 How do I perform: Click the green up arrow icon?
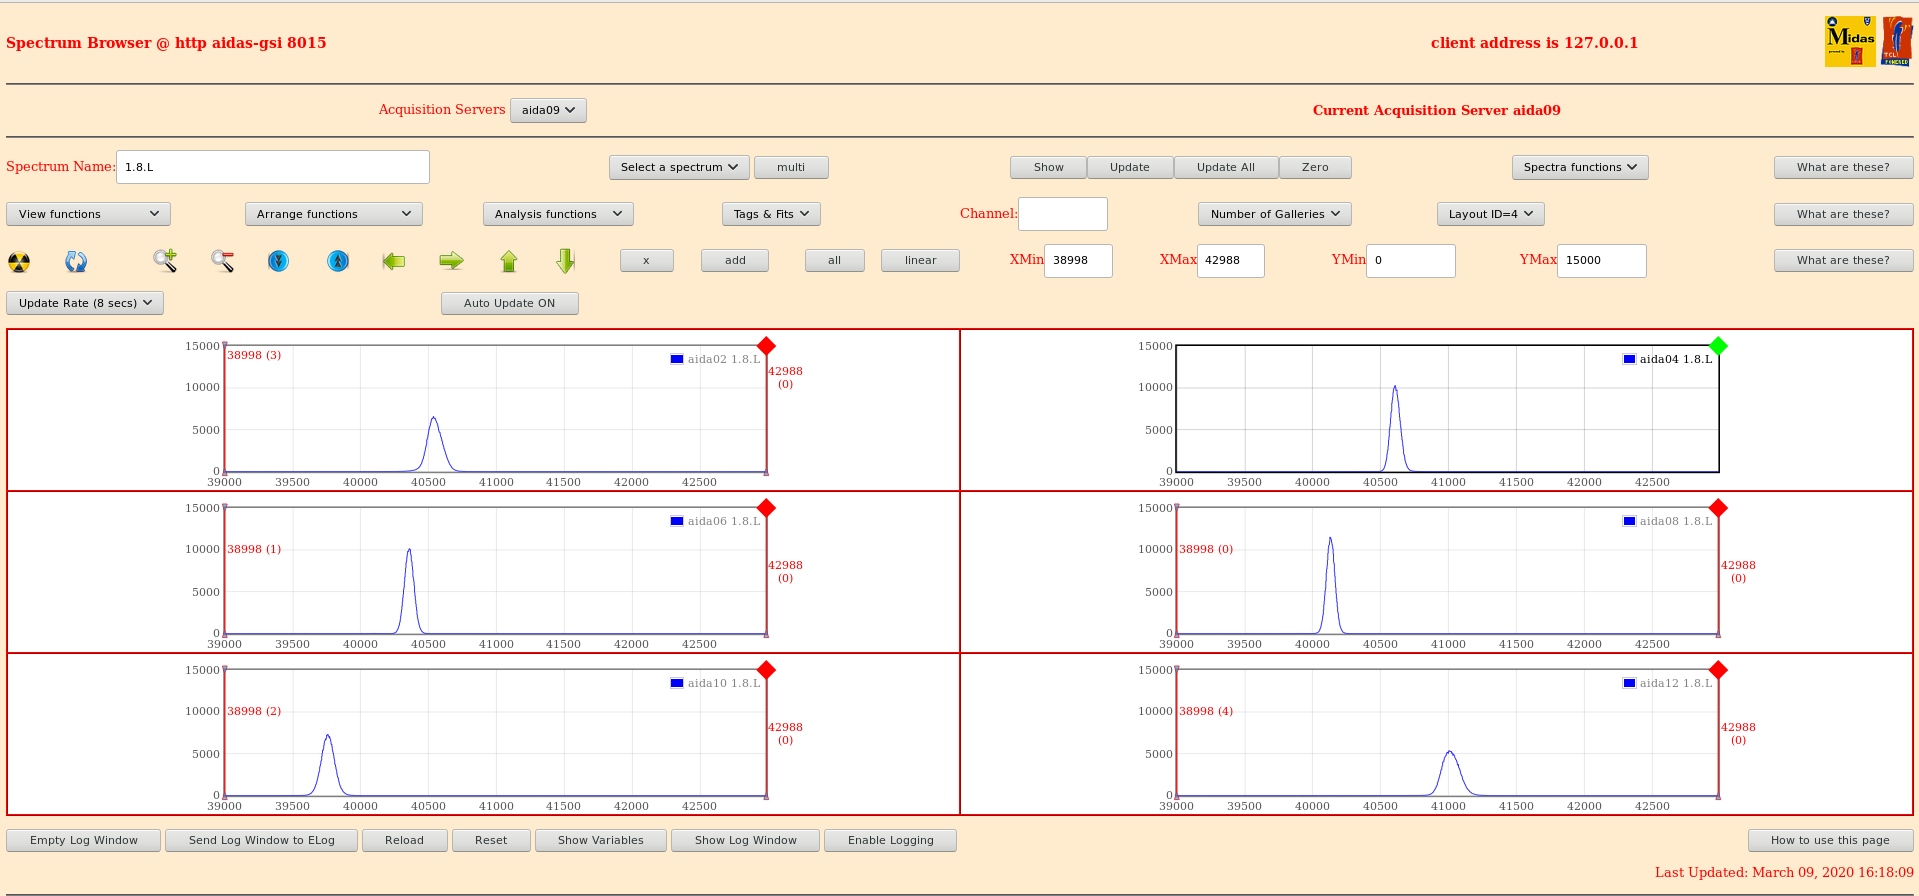(509, 261)
